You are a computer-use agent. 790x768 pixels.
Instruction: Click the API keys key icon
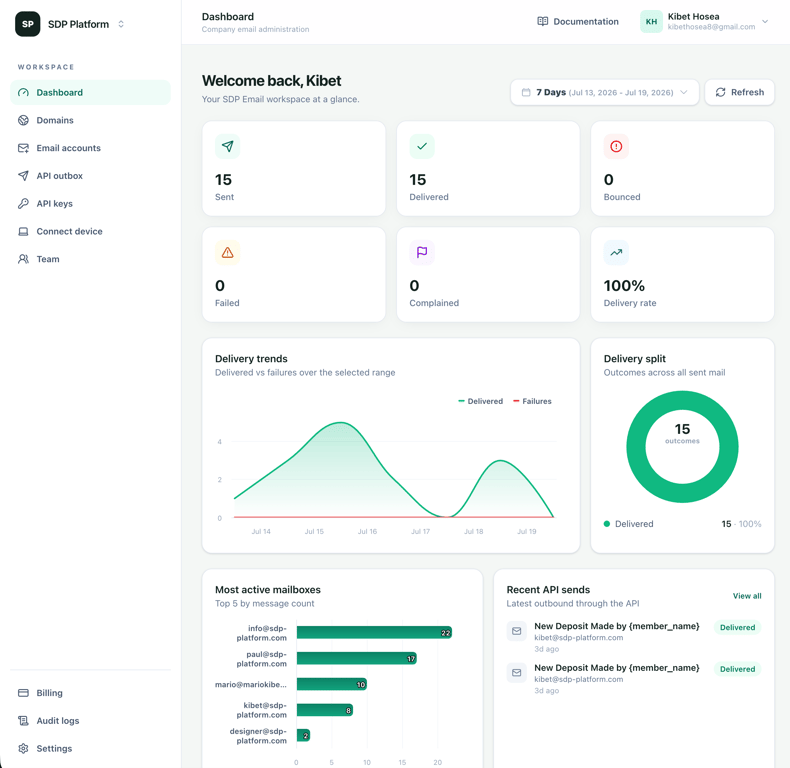tap(23, 204)
